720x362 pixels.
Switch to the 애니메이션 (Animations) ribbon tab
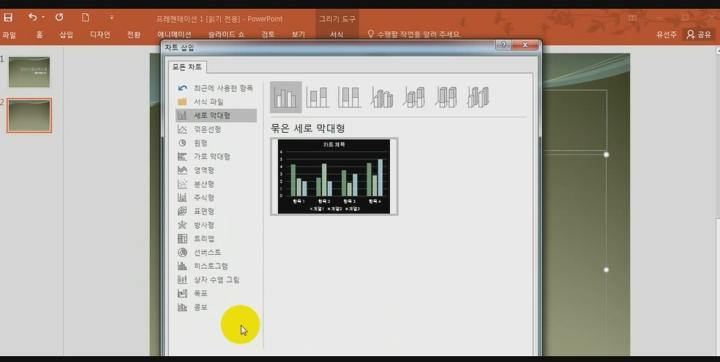point(174,34)
